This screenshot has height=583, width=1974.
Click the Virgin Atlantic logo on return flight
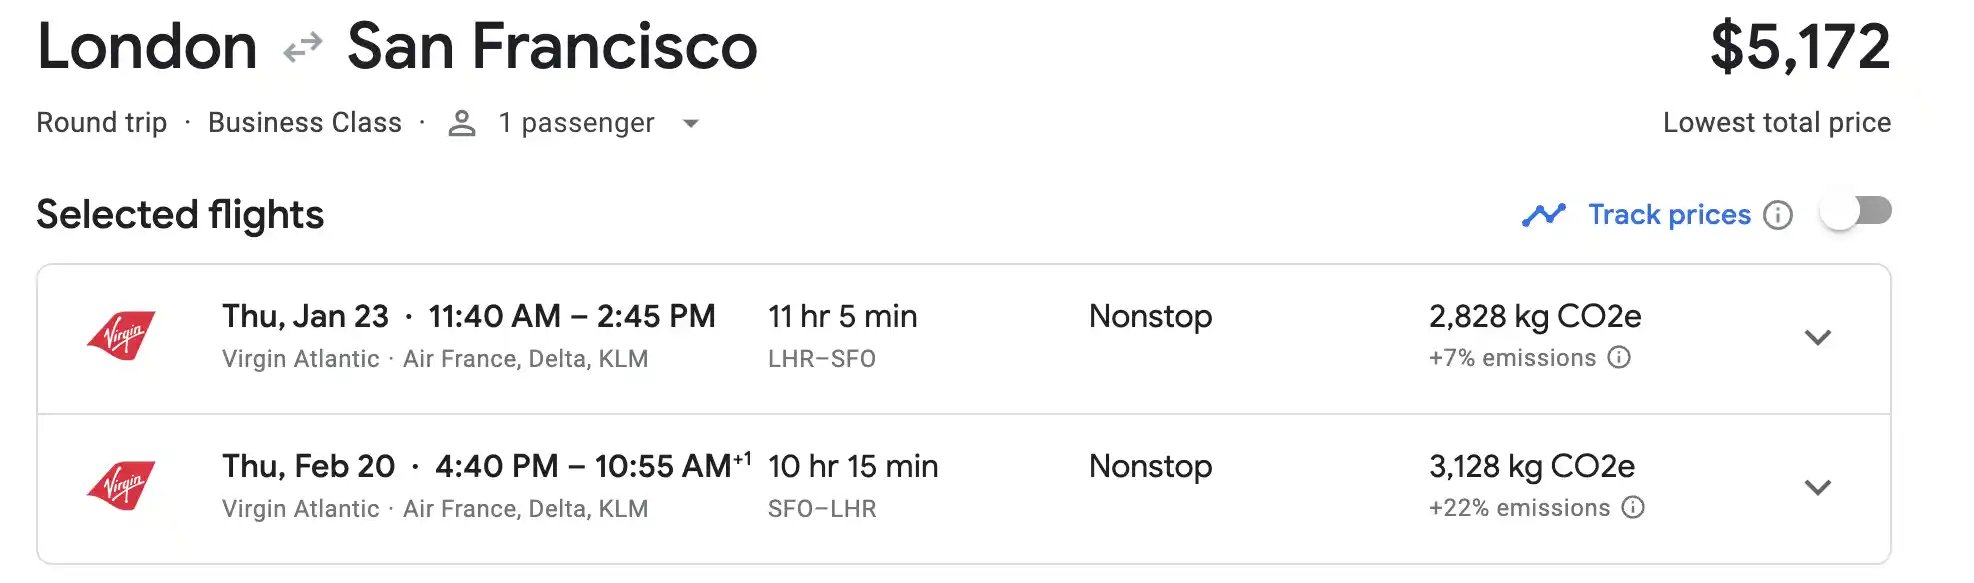(121, 485)
